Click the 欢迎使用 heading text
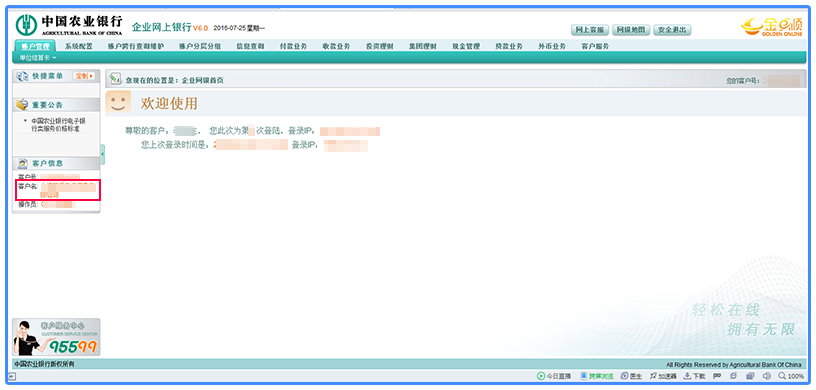This screenshot has height=390, width=816. point(169,103)
